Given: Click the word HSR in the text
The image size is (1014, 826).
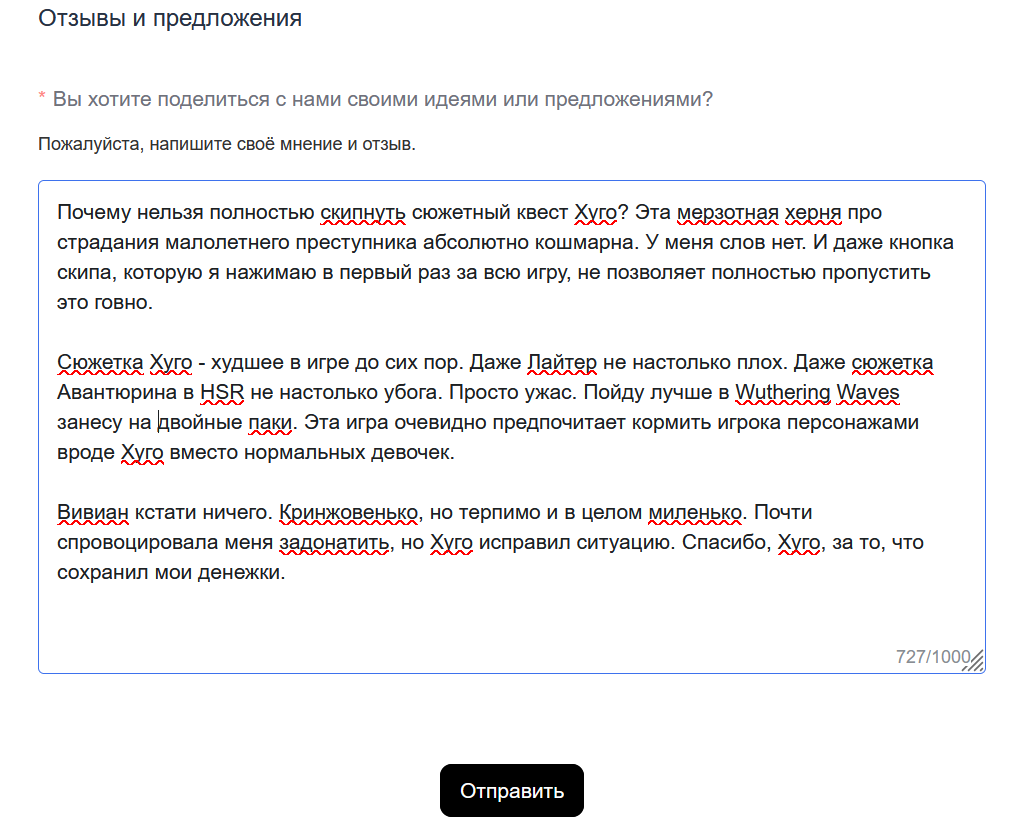Looking at the screenshot, I should [x=222, y=392].
